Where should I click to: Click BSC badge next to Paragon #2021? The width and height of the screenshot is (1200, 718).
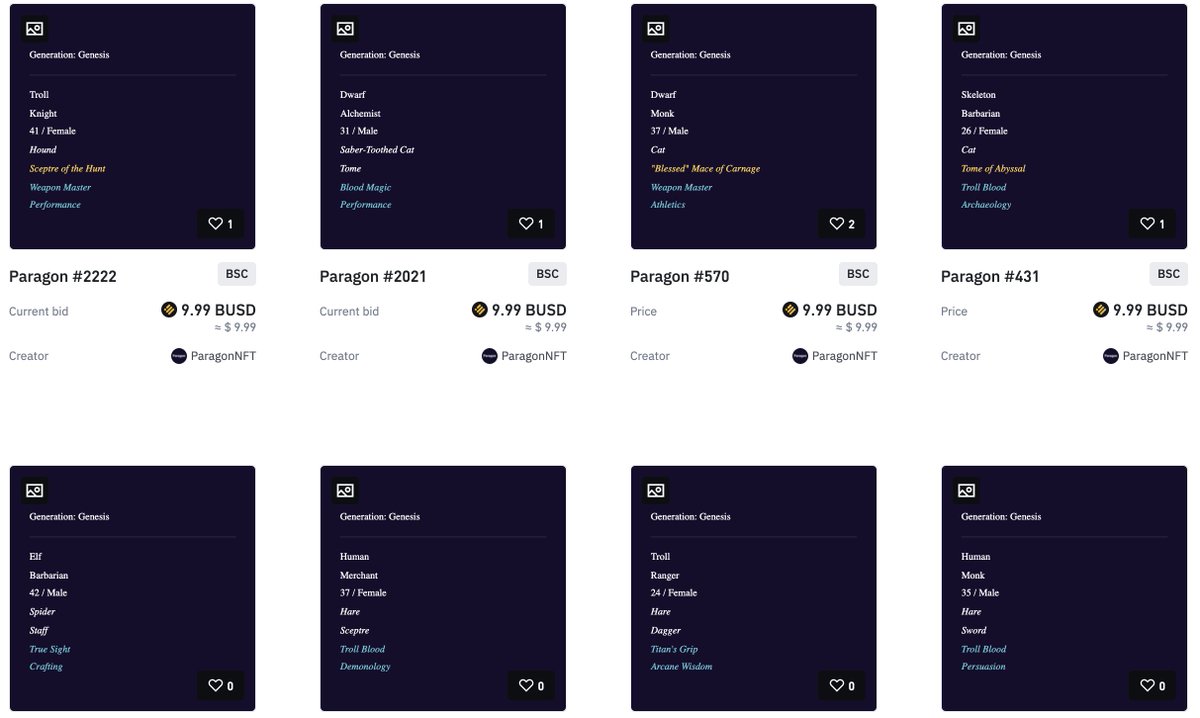click(x=548, y=274)
